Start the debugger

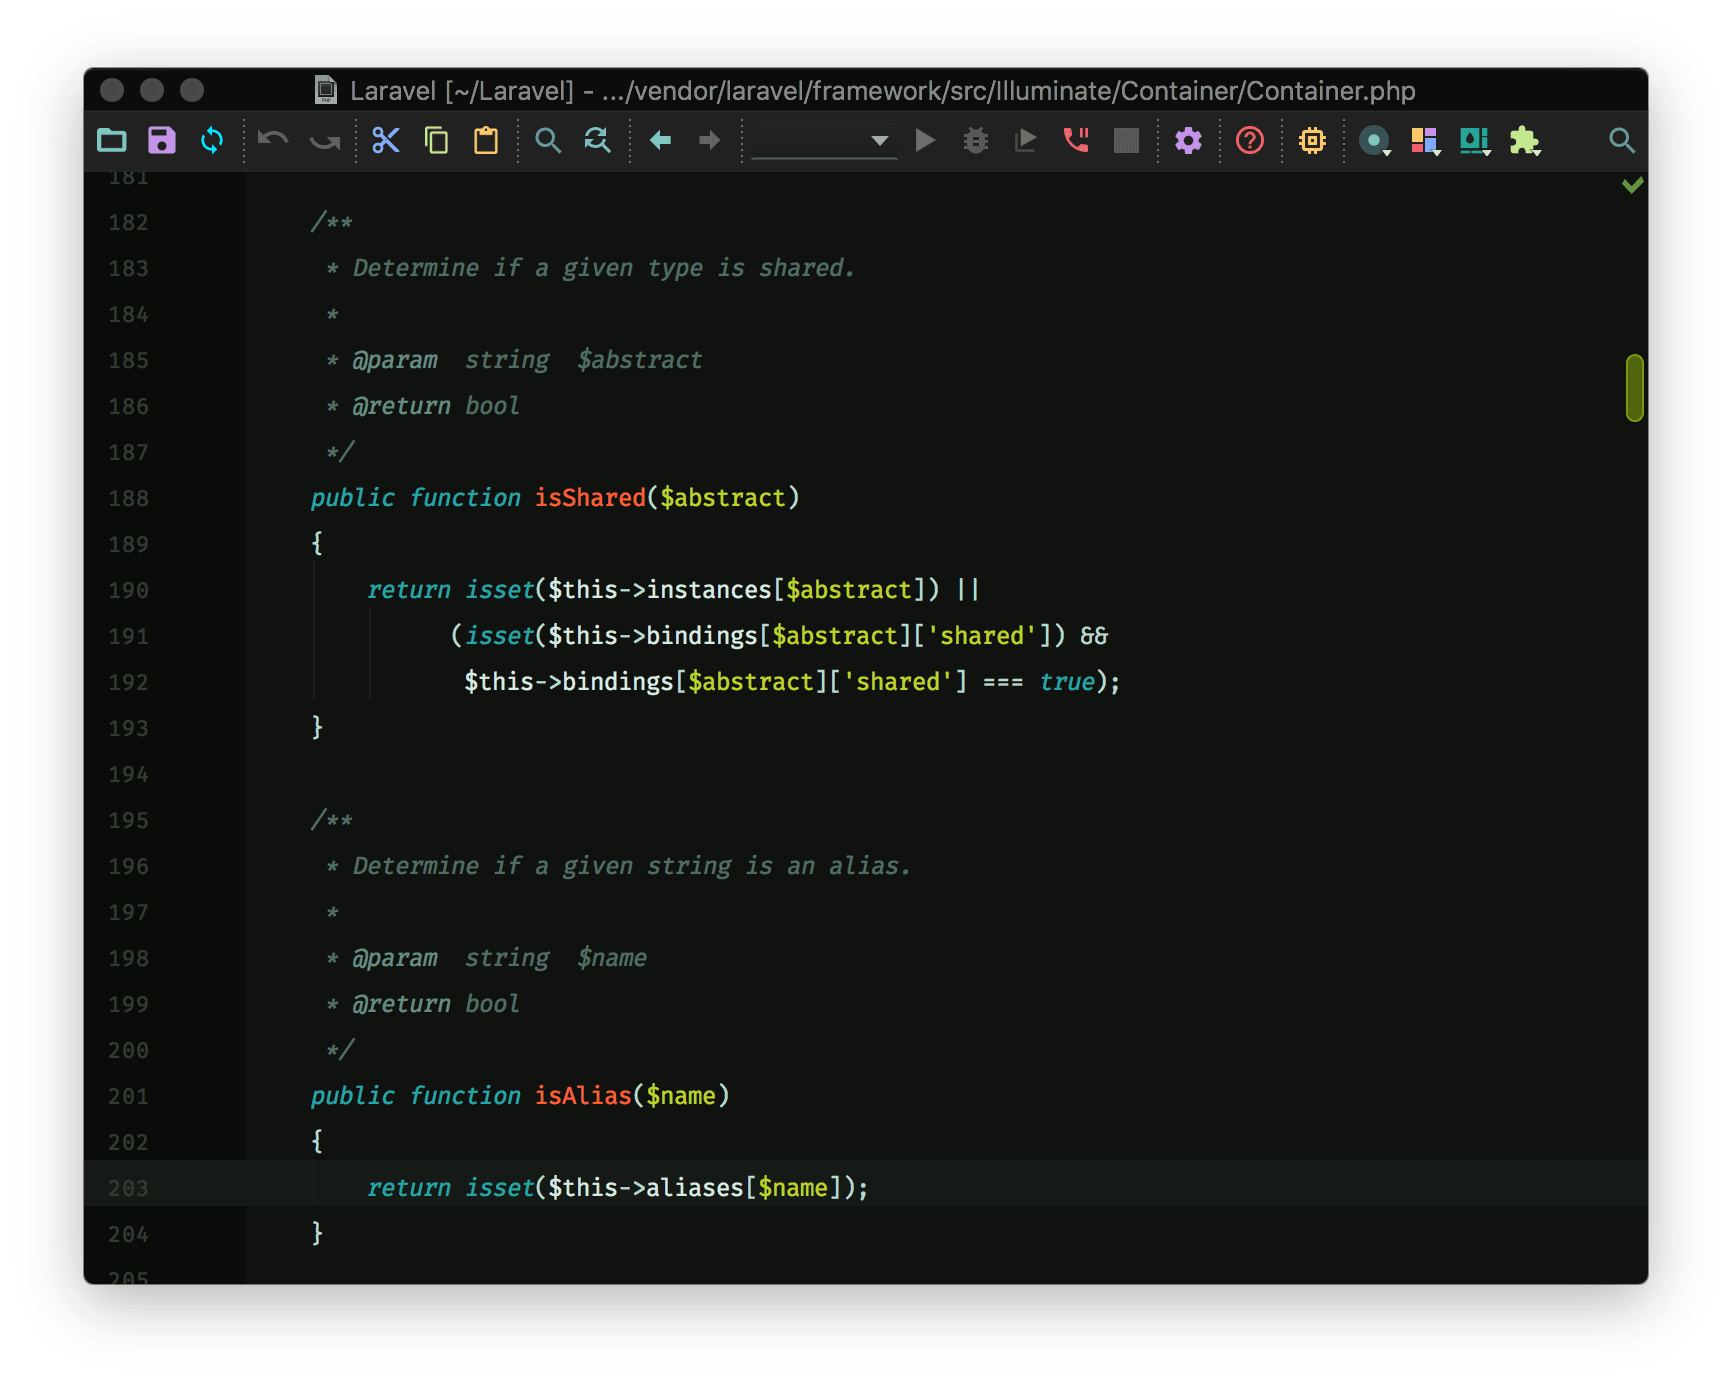tap(976, 140)
